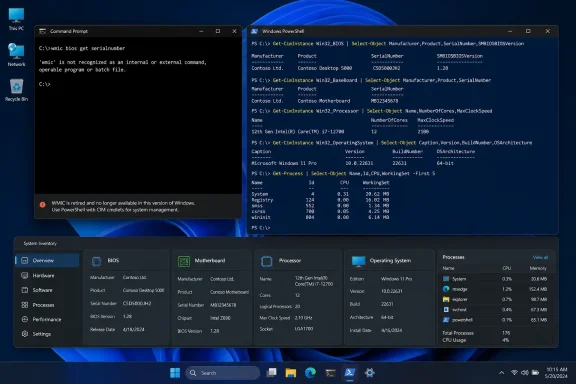
Task: Close the Windows PowerShell window
Action: [547, 31]
